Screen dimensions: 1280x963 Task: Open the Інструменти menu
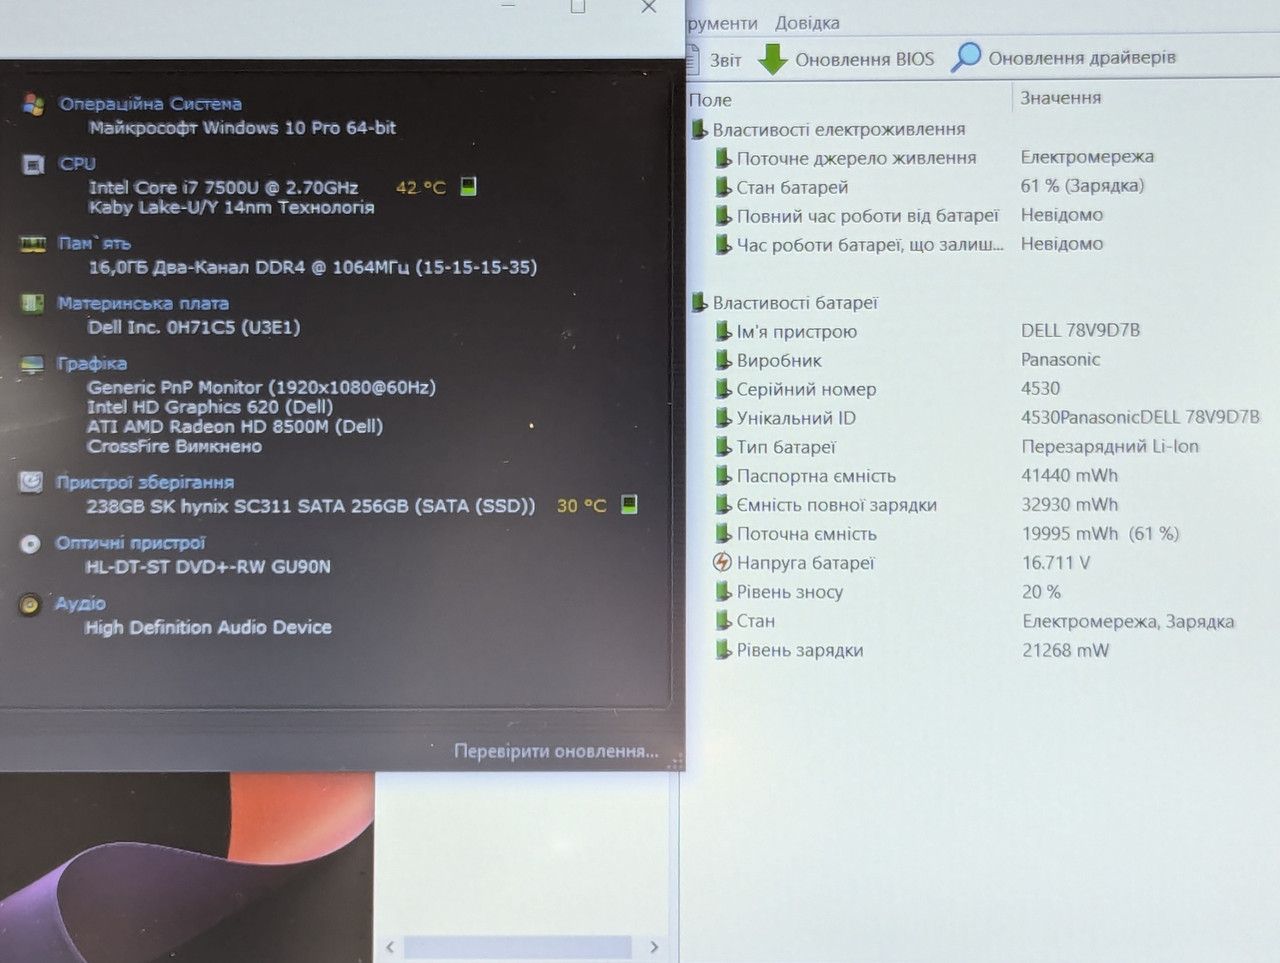(x=722, y=22)
